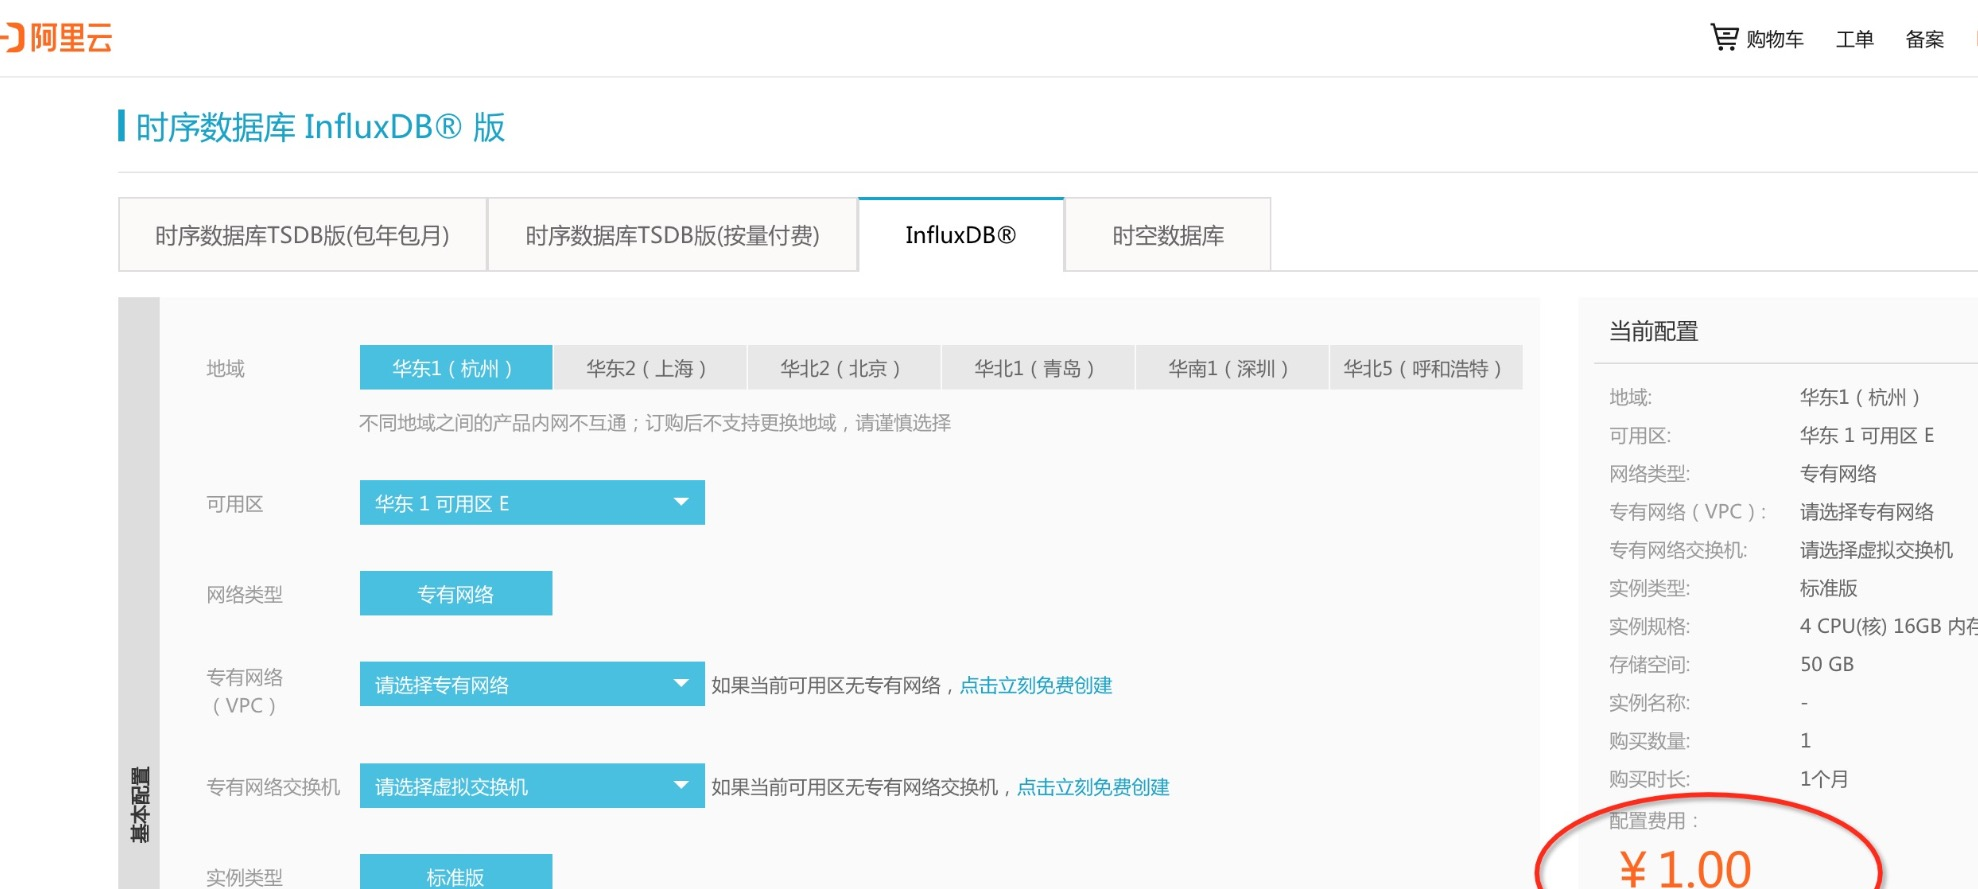This screenshot has height=889, width=1978.
Task: Select region 华东1（杭州）
Action: pyautogui.click(x=456, y=368)
